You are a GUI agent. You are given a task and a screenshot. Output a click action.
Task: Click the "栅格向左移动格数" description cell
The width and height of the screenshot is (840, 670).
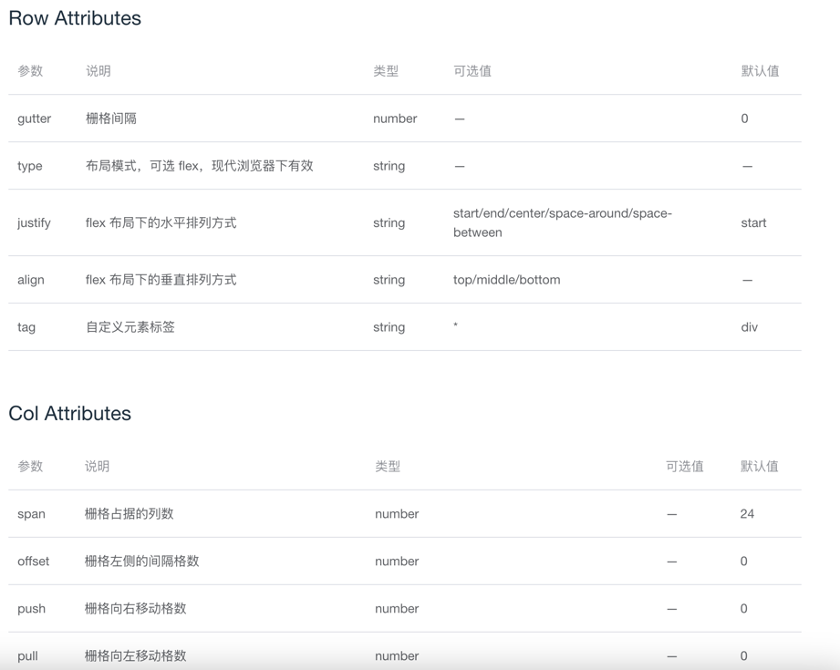click(x=136, y=656)
